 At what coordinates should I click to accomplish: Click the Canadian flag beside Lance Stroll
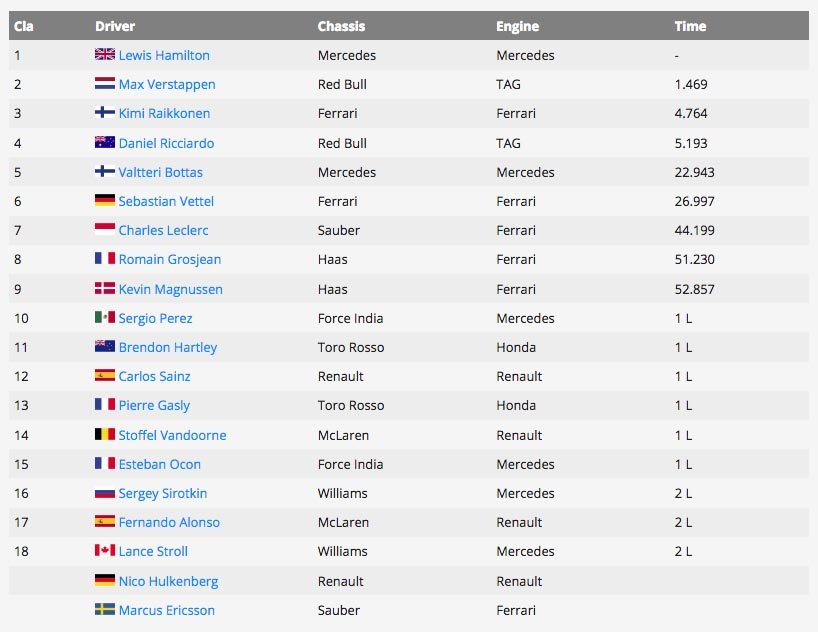pos(105,550)
